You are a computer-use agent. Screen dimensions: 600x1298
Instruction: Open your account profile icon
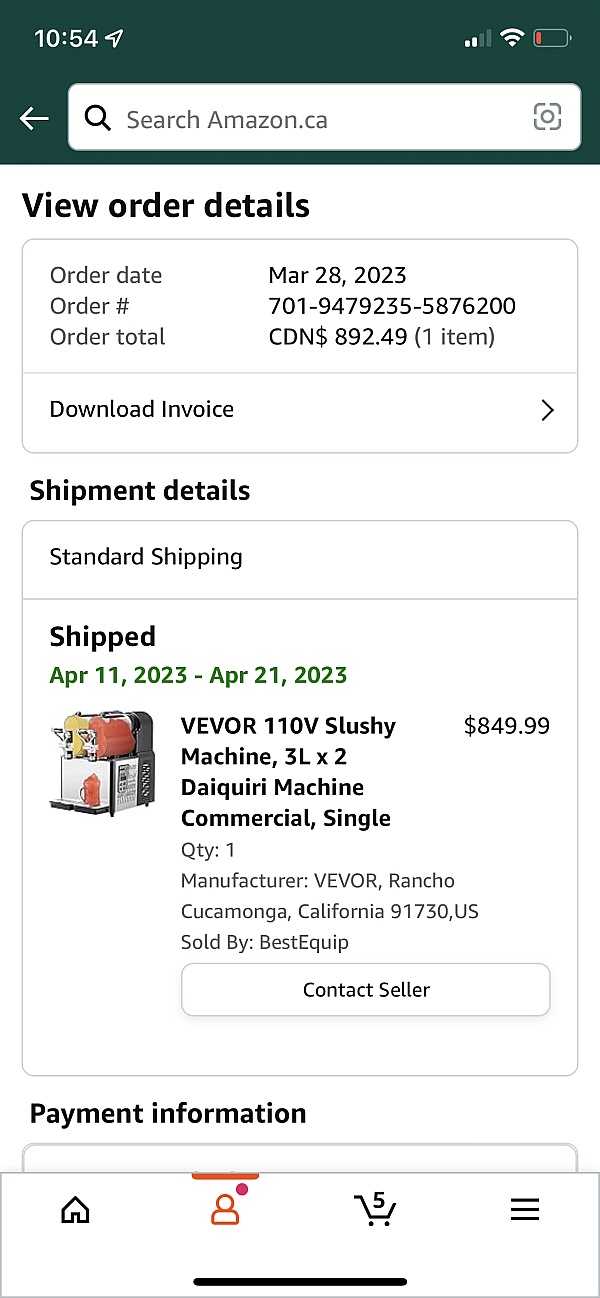tap(222, 1210)
